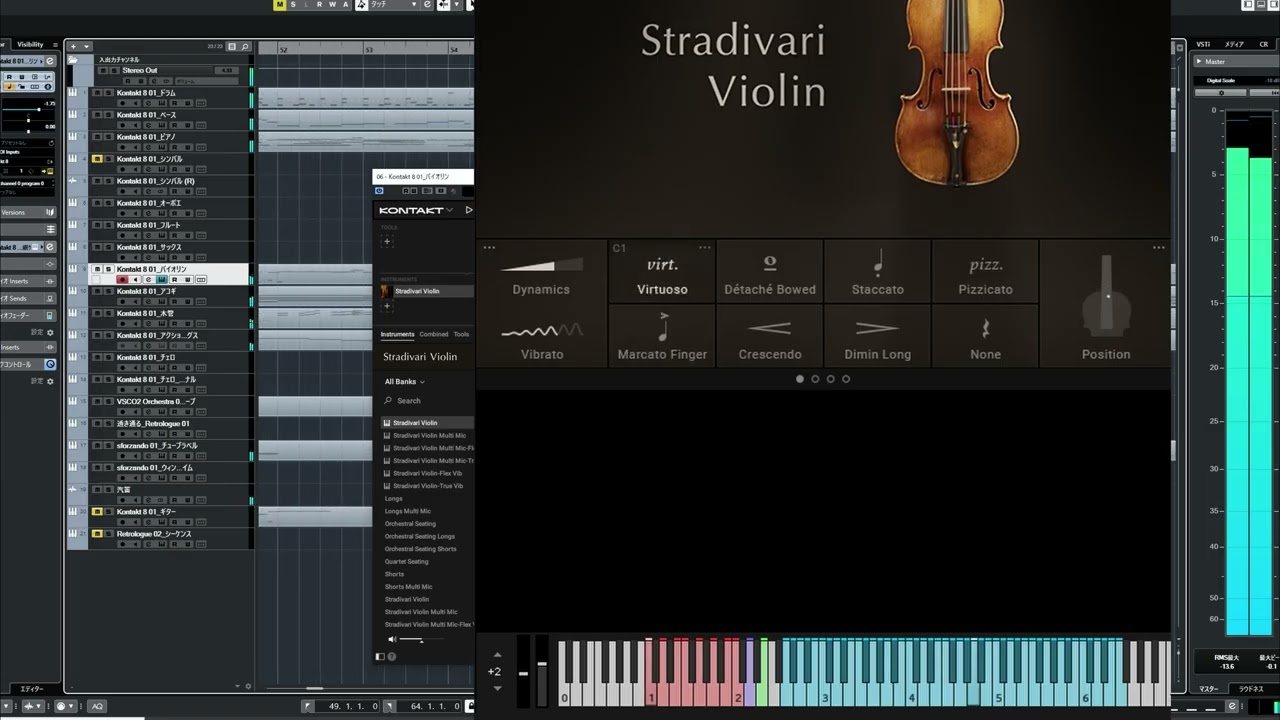Open the Instruments tab in Kontakt
1280x720 pixels.
pos(397,334)
